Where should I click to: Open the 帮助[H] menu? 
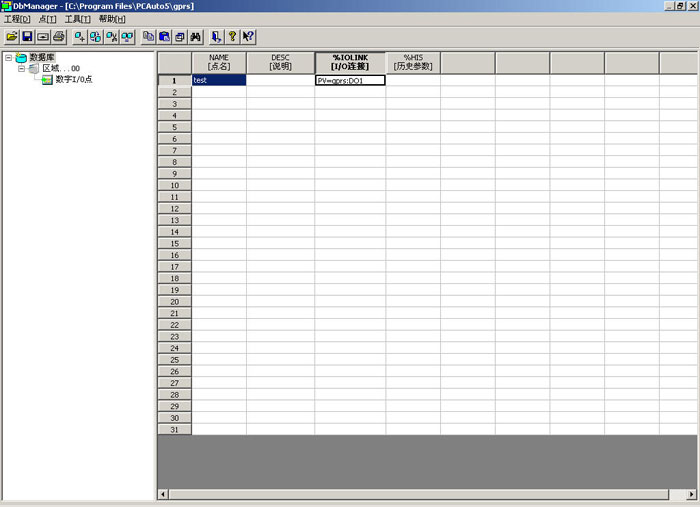[x=112, y=19]
